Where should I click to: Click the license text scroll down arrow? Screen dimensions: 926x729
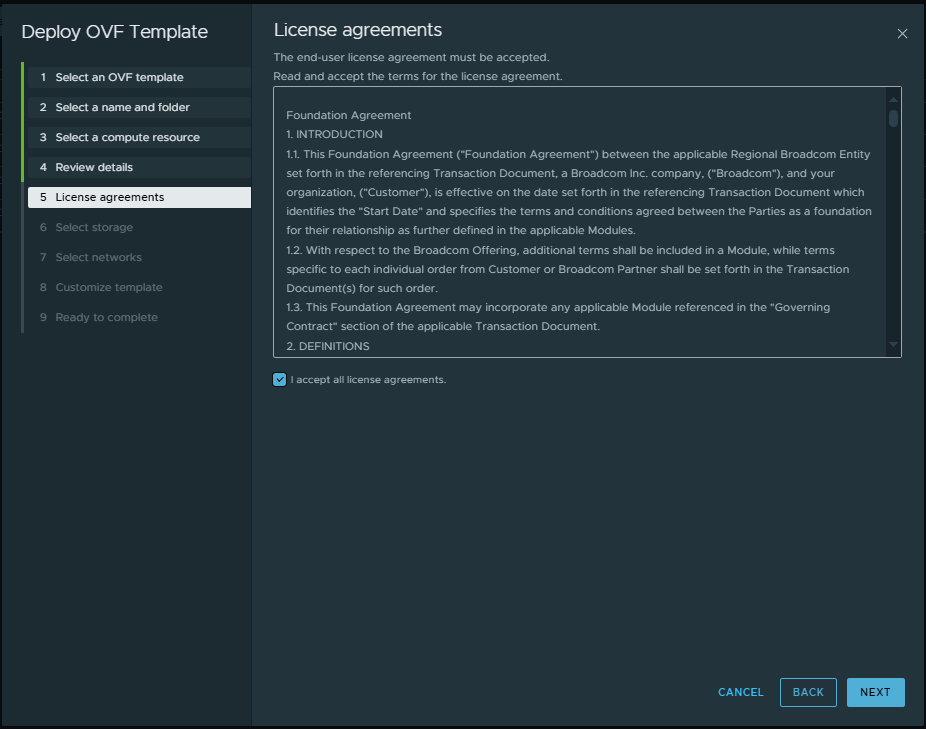[893, 345]
